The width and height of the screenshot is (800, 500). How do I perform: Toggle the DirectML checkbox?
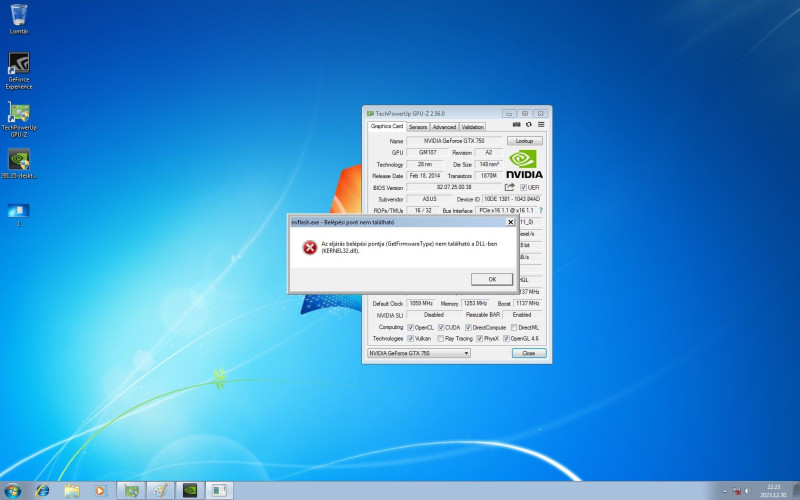(x=514, y=328)
